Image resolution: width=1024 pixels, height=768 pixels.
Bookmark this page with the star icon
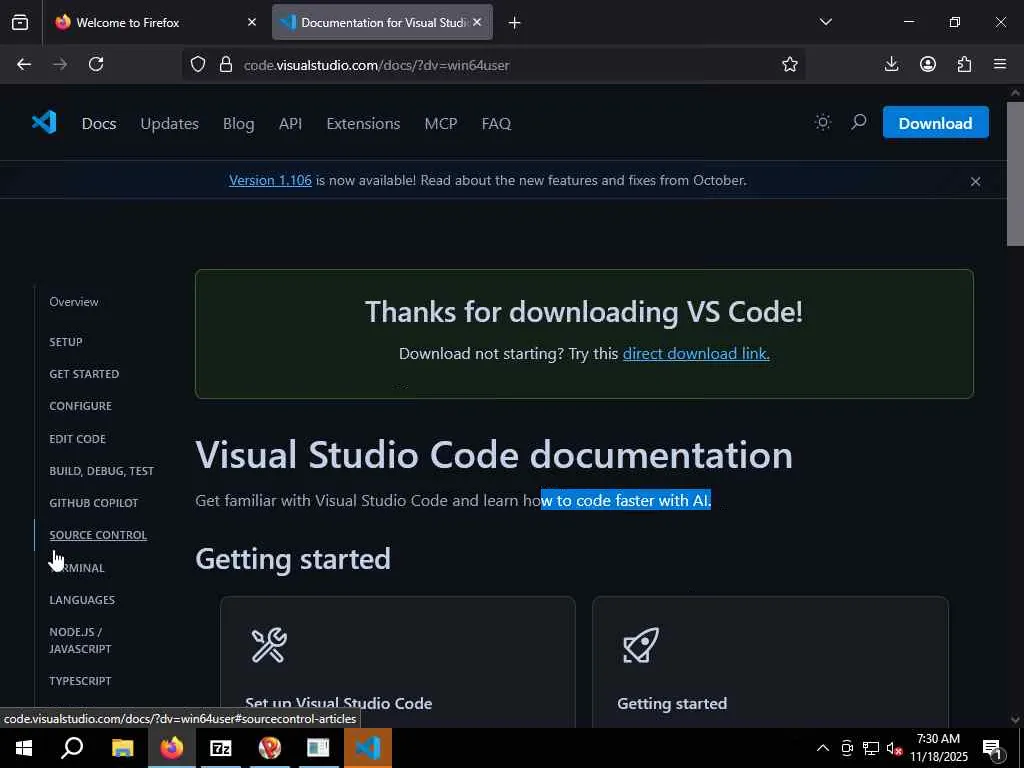[790, 64]
